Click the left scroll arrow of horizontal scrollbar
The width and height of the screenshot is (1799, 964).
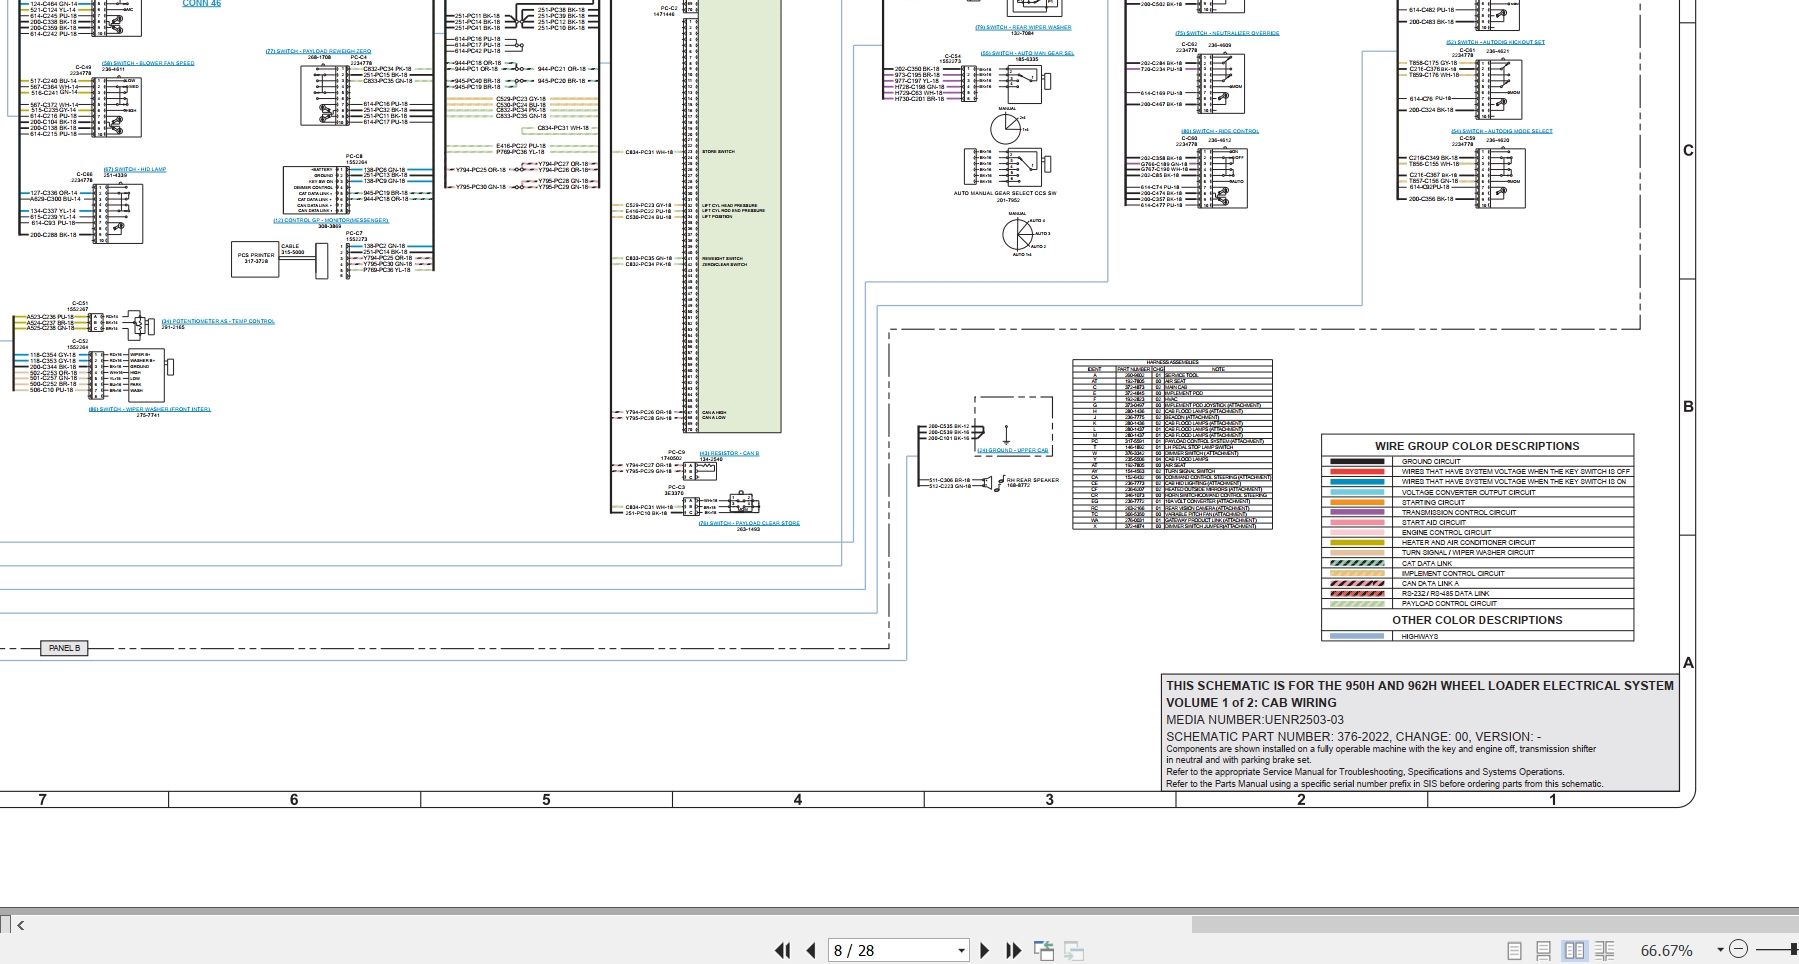click(21, 925)
